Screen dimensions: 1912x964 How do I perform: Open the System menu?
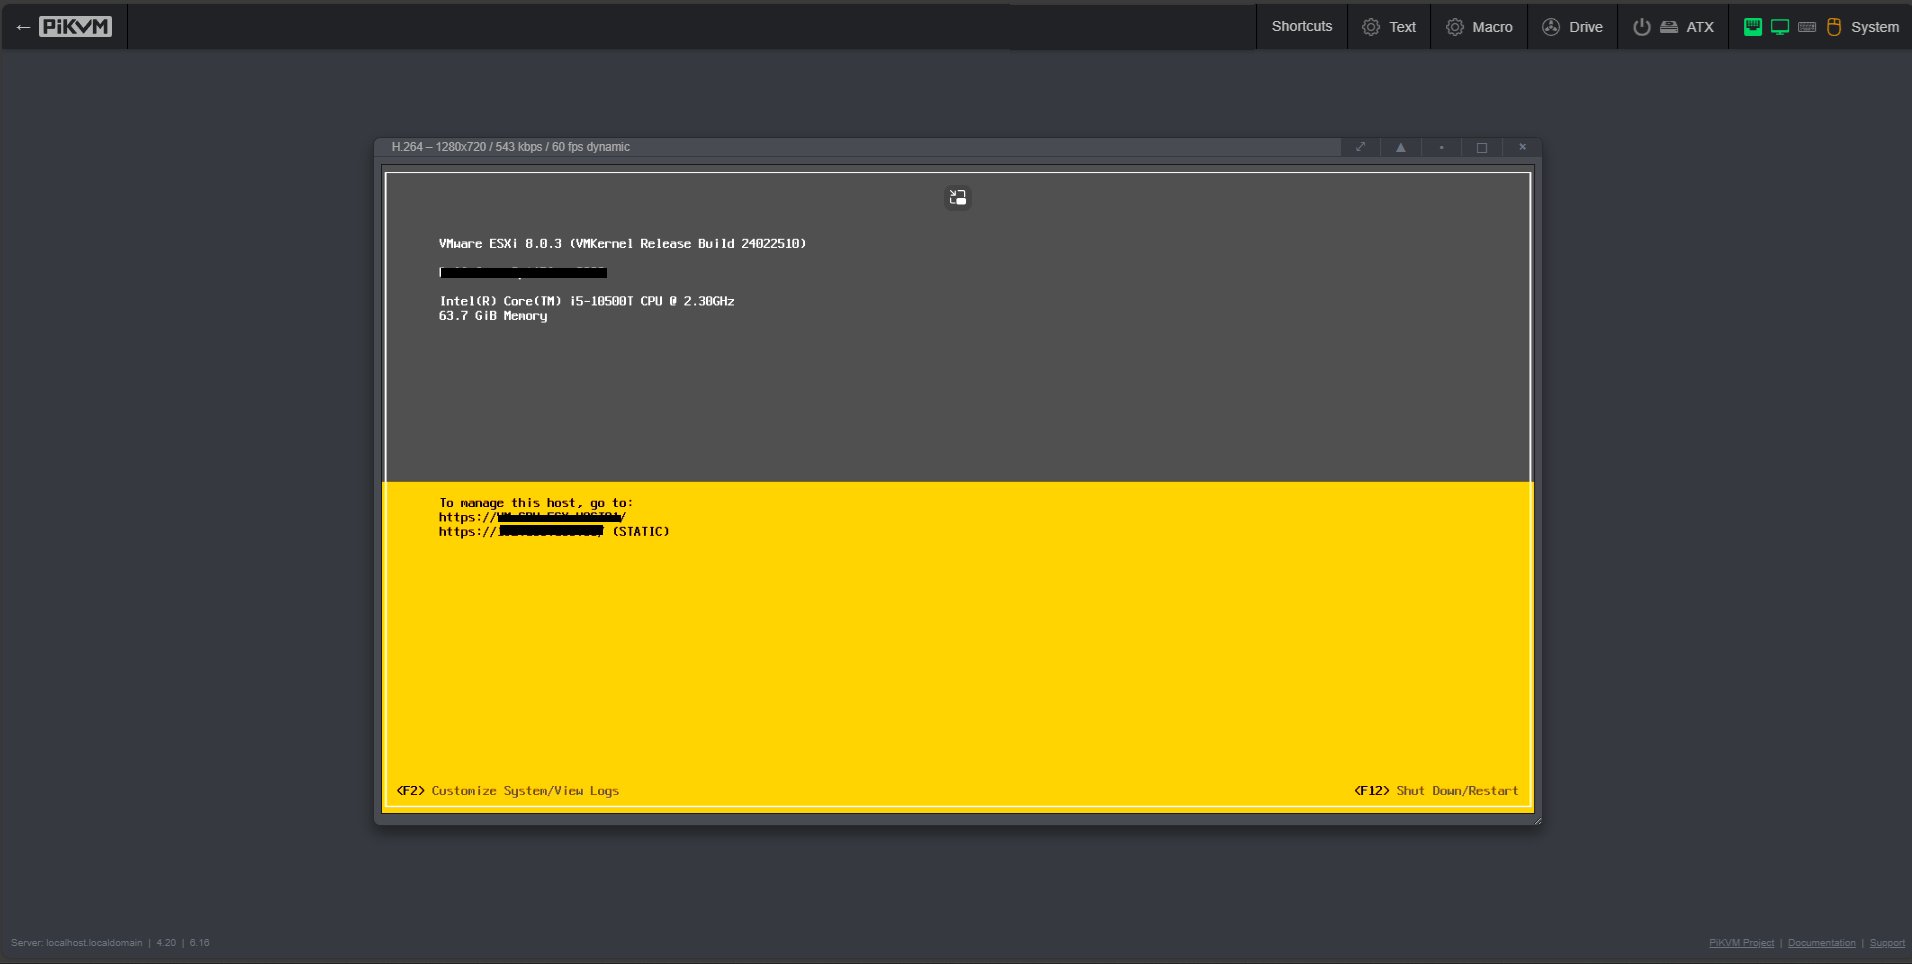pos(1821,27)
